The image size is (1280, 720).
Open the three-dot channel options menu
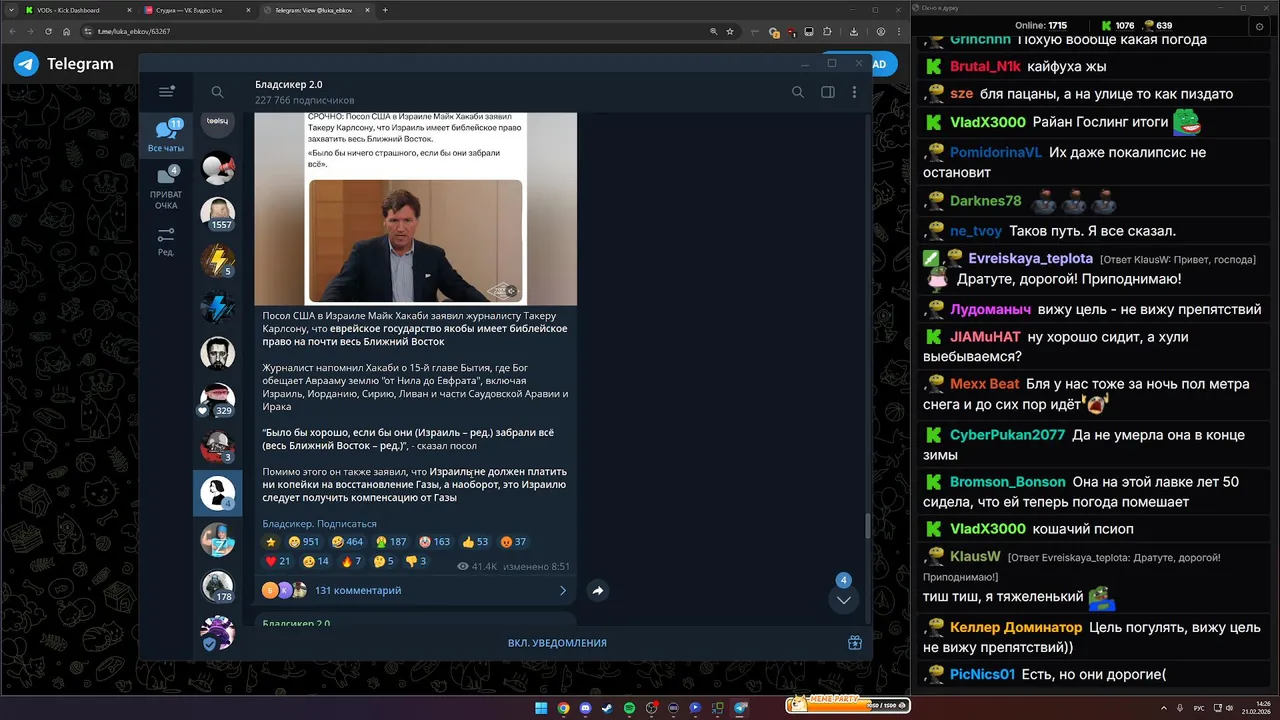coord(854,92)
